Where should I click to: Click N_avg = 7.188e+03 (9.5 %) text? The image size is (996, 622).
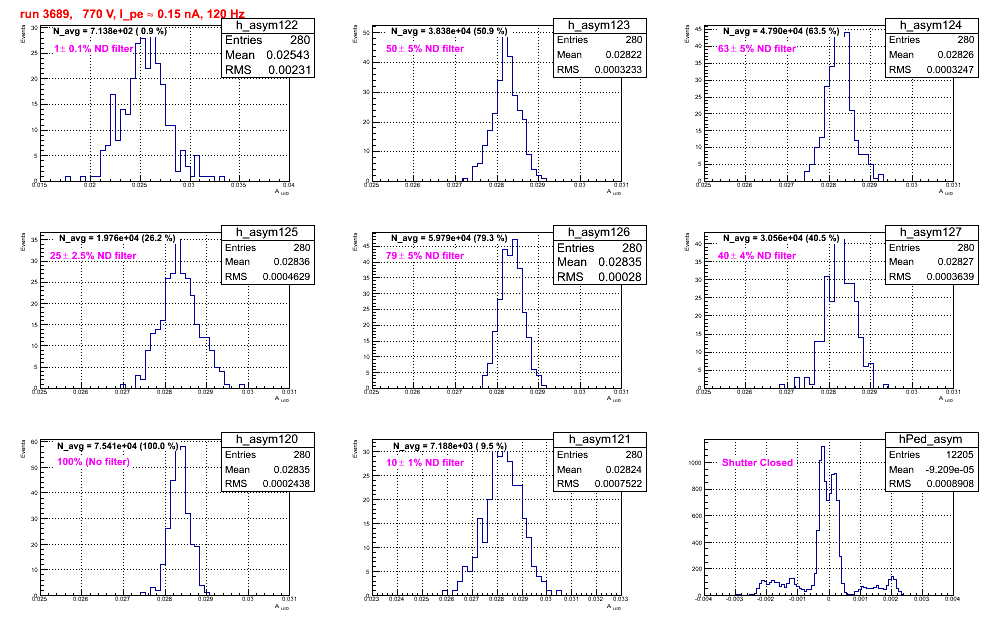coord(450,446)
